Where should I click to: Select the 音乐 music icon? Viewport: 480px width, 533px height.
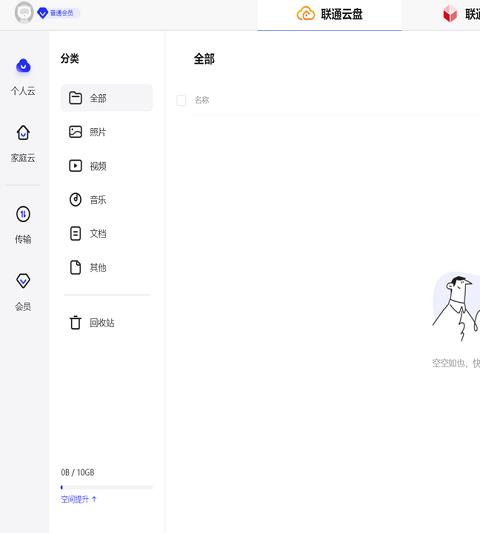(75, 200)
